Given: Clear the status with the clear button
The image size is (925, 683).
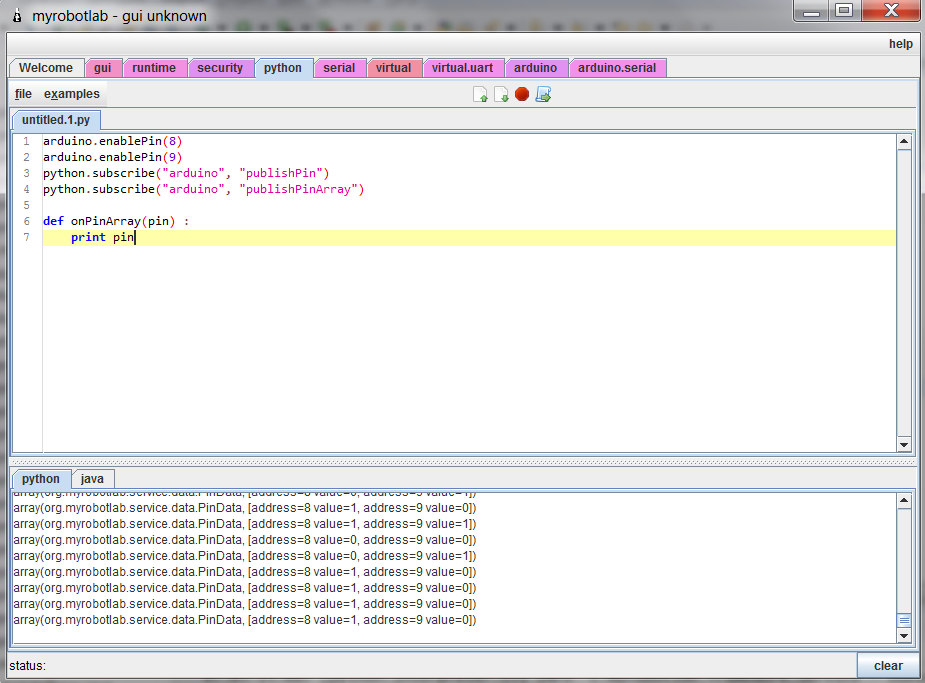Looking at the screenshot, I should pyautogui.click(x=888, y=666).
